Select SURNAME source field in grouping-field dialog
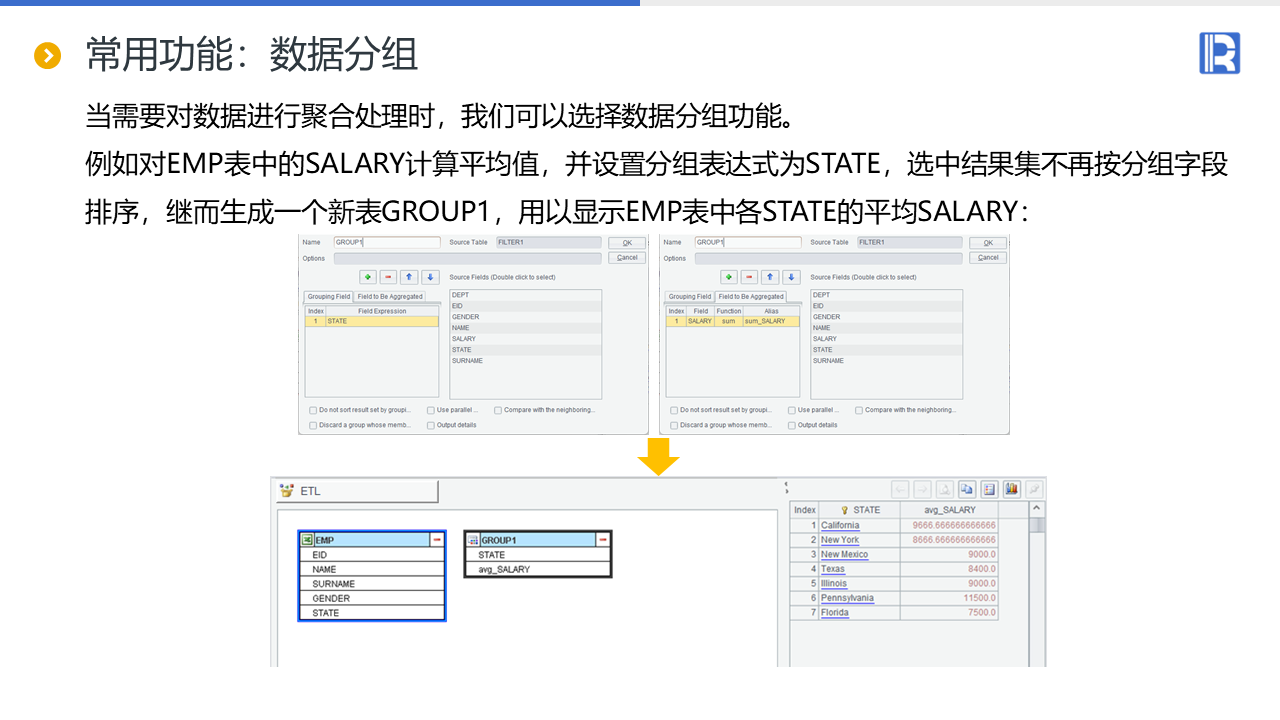The width and height of the screenshot is (1280, 720). 526,361
